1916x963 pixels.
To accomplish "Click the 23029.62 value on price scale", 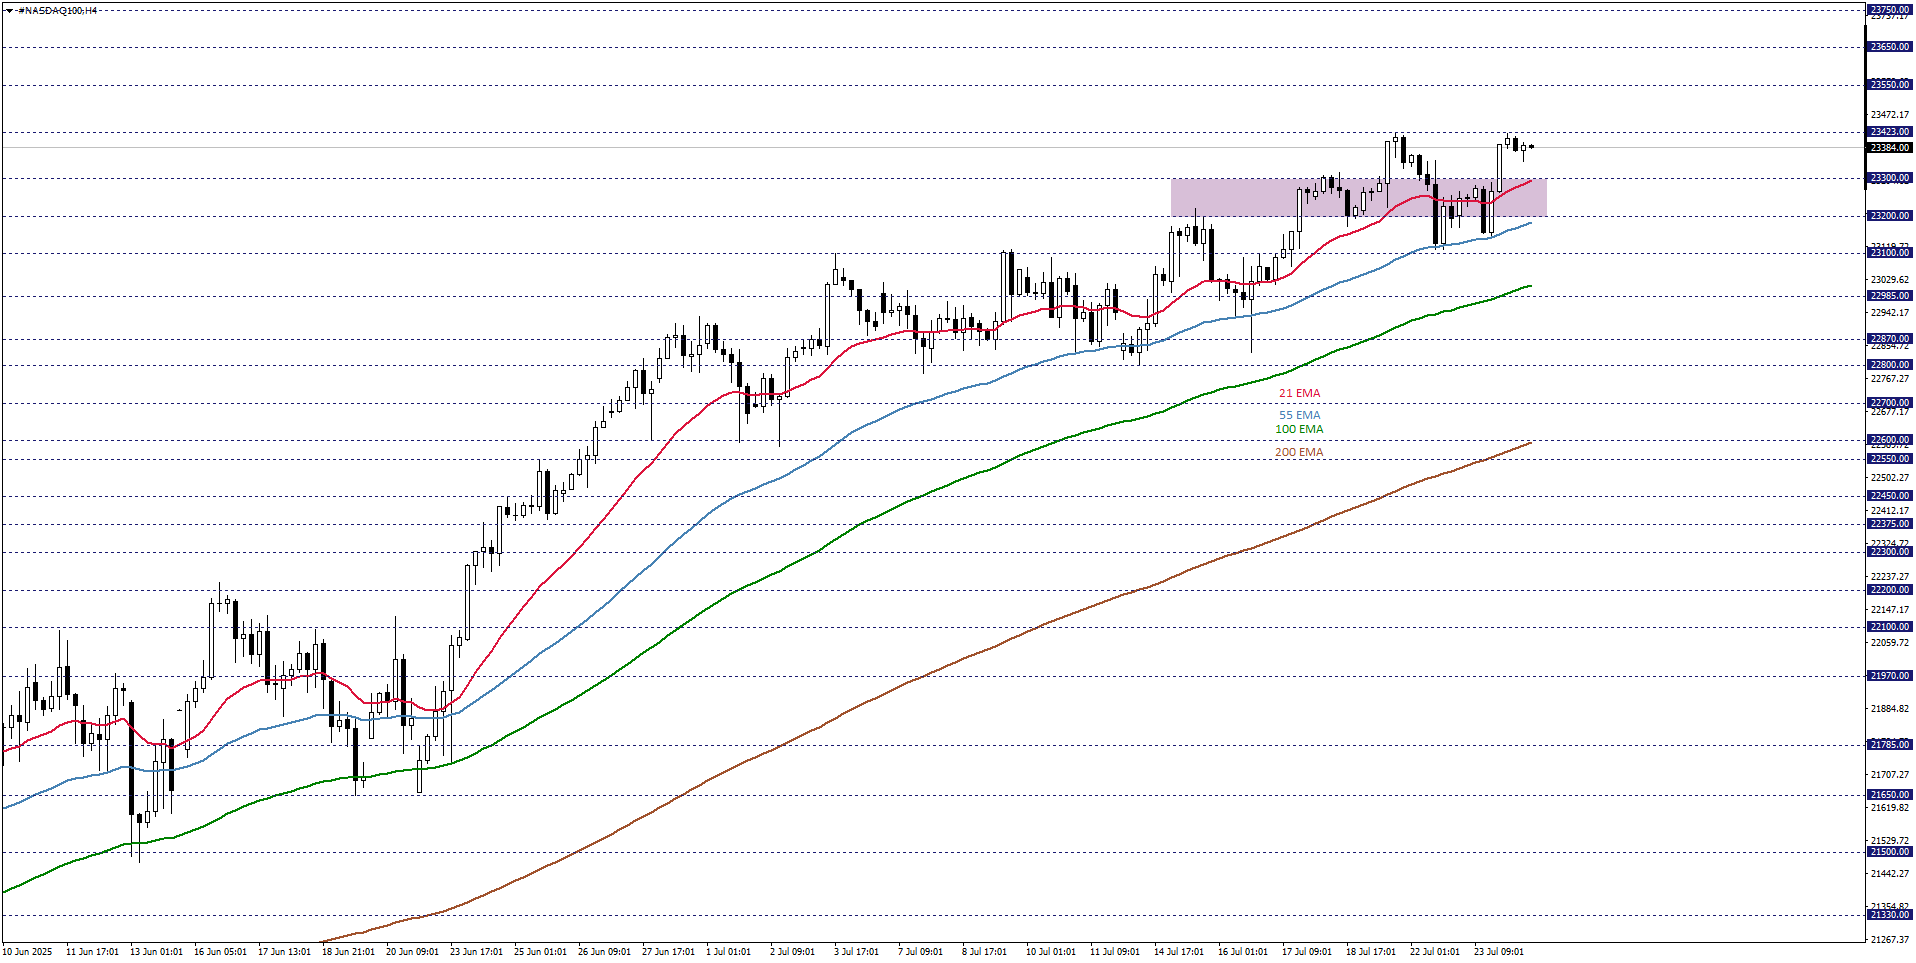I will pyautogui.click(x=1889, y=280).
